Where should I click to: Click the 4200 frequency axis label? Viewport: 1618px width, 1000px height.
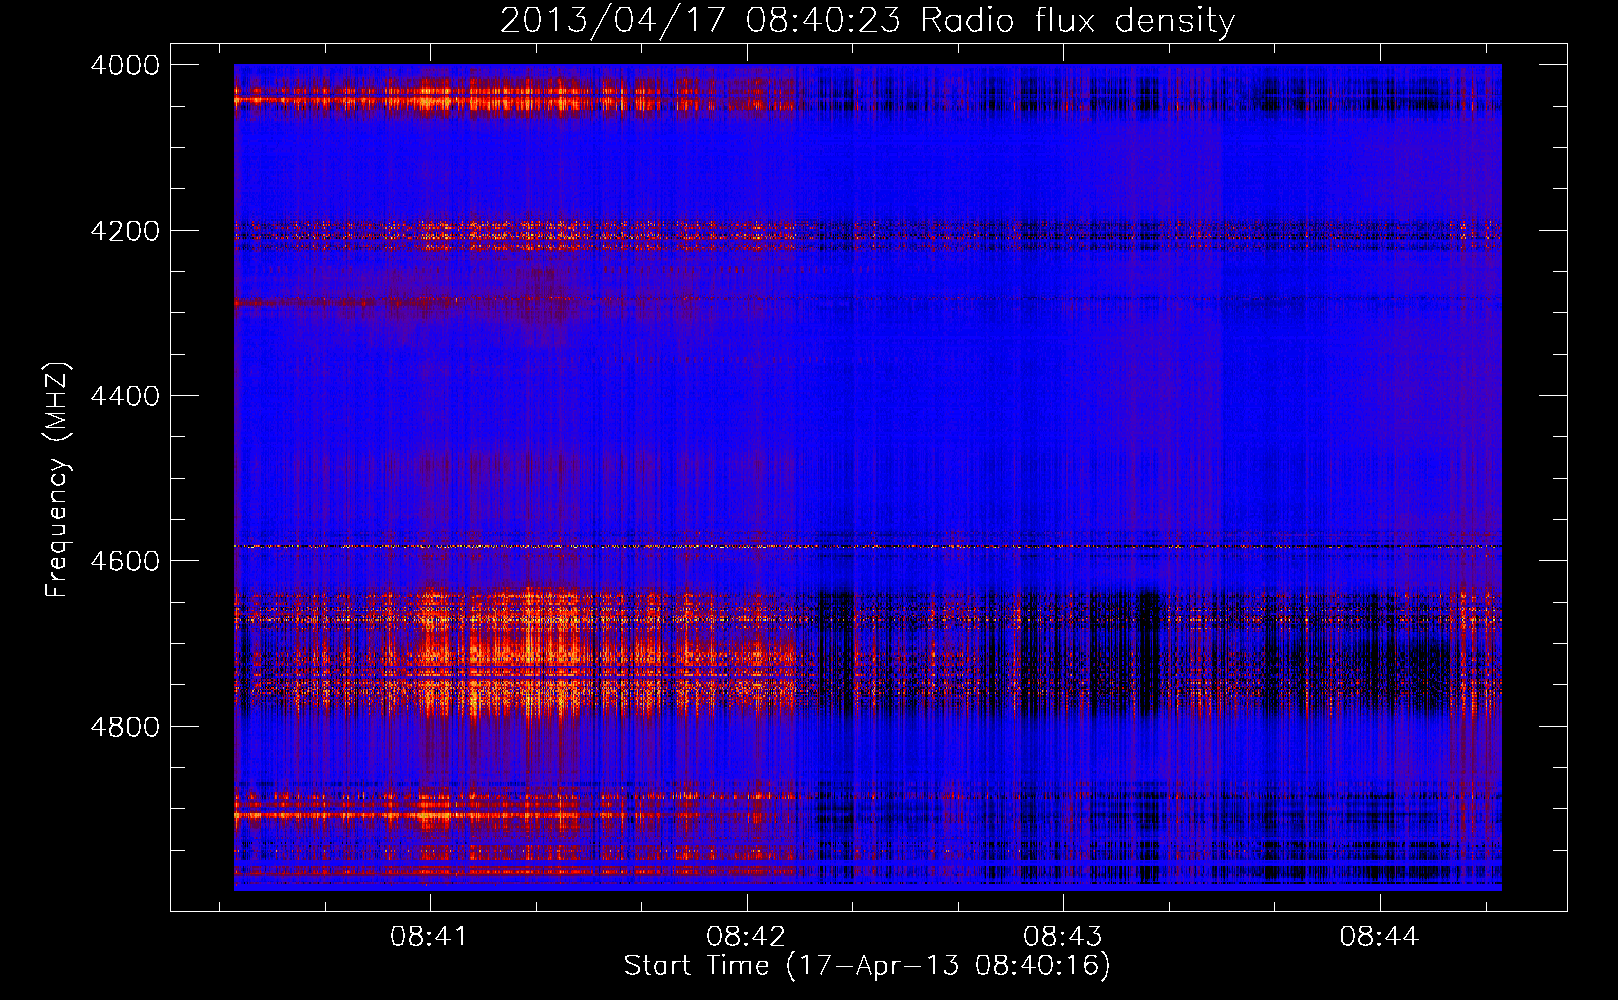(125, 231)
